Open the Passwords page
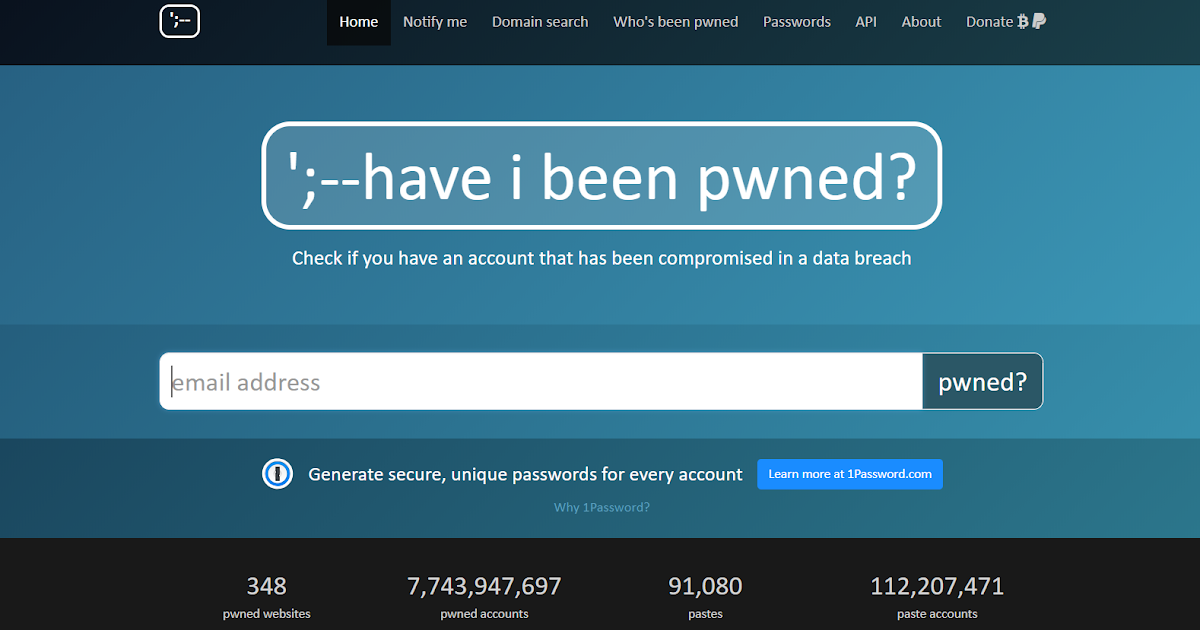Image resolution: width=1200 pixels, height=630 pixels. [797, 21]
